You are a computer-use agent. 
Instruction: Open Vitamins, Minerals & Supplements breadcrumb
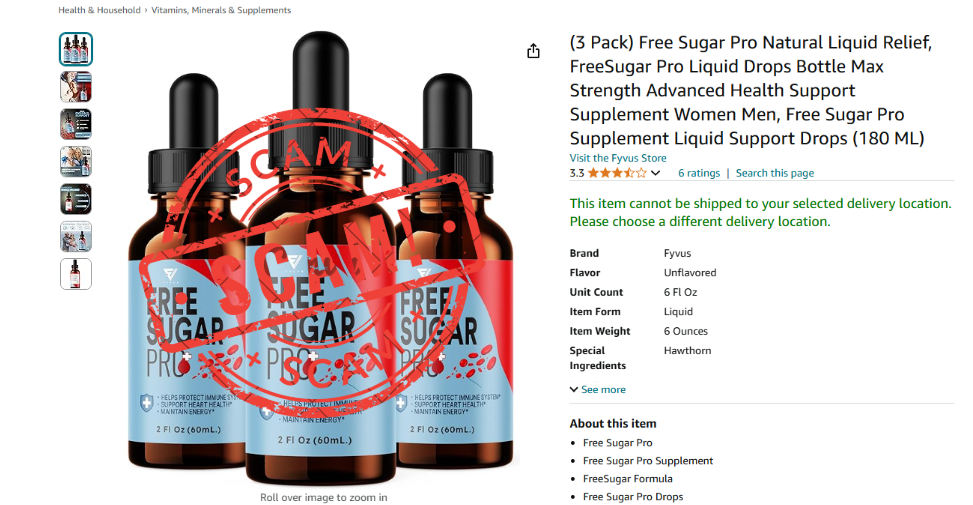(221, 10)
